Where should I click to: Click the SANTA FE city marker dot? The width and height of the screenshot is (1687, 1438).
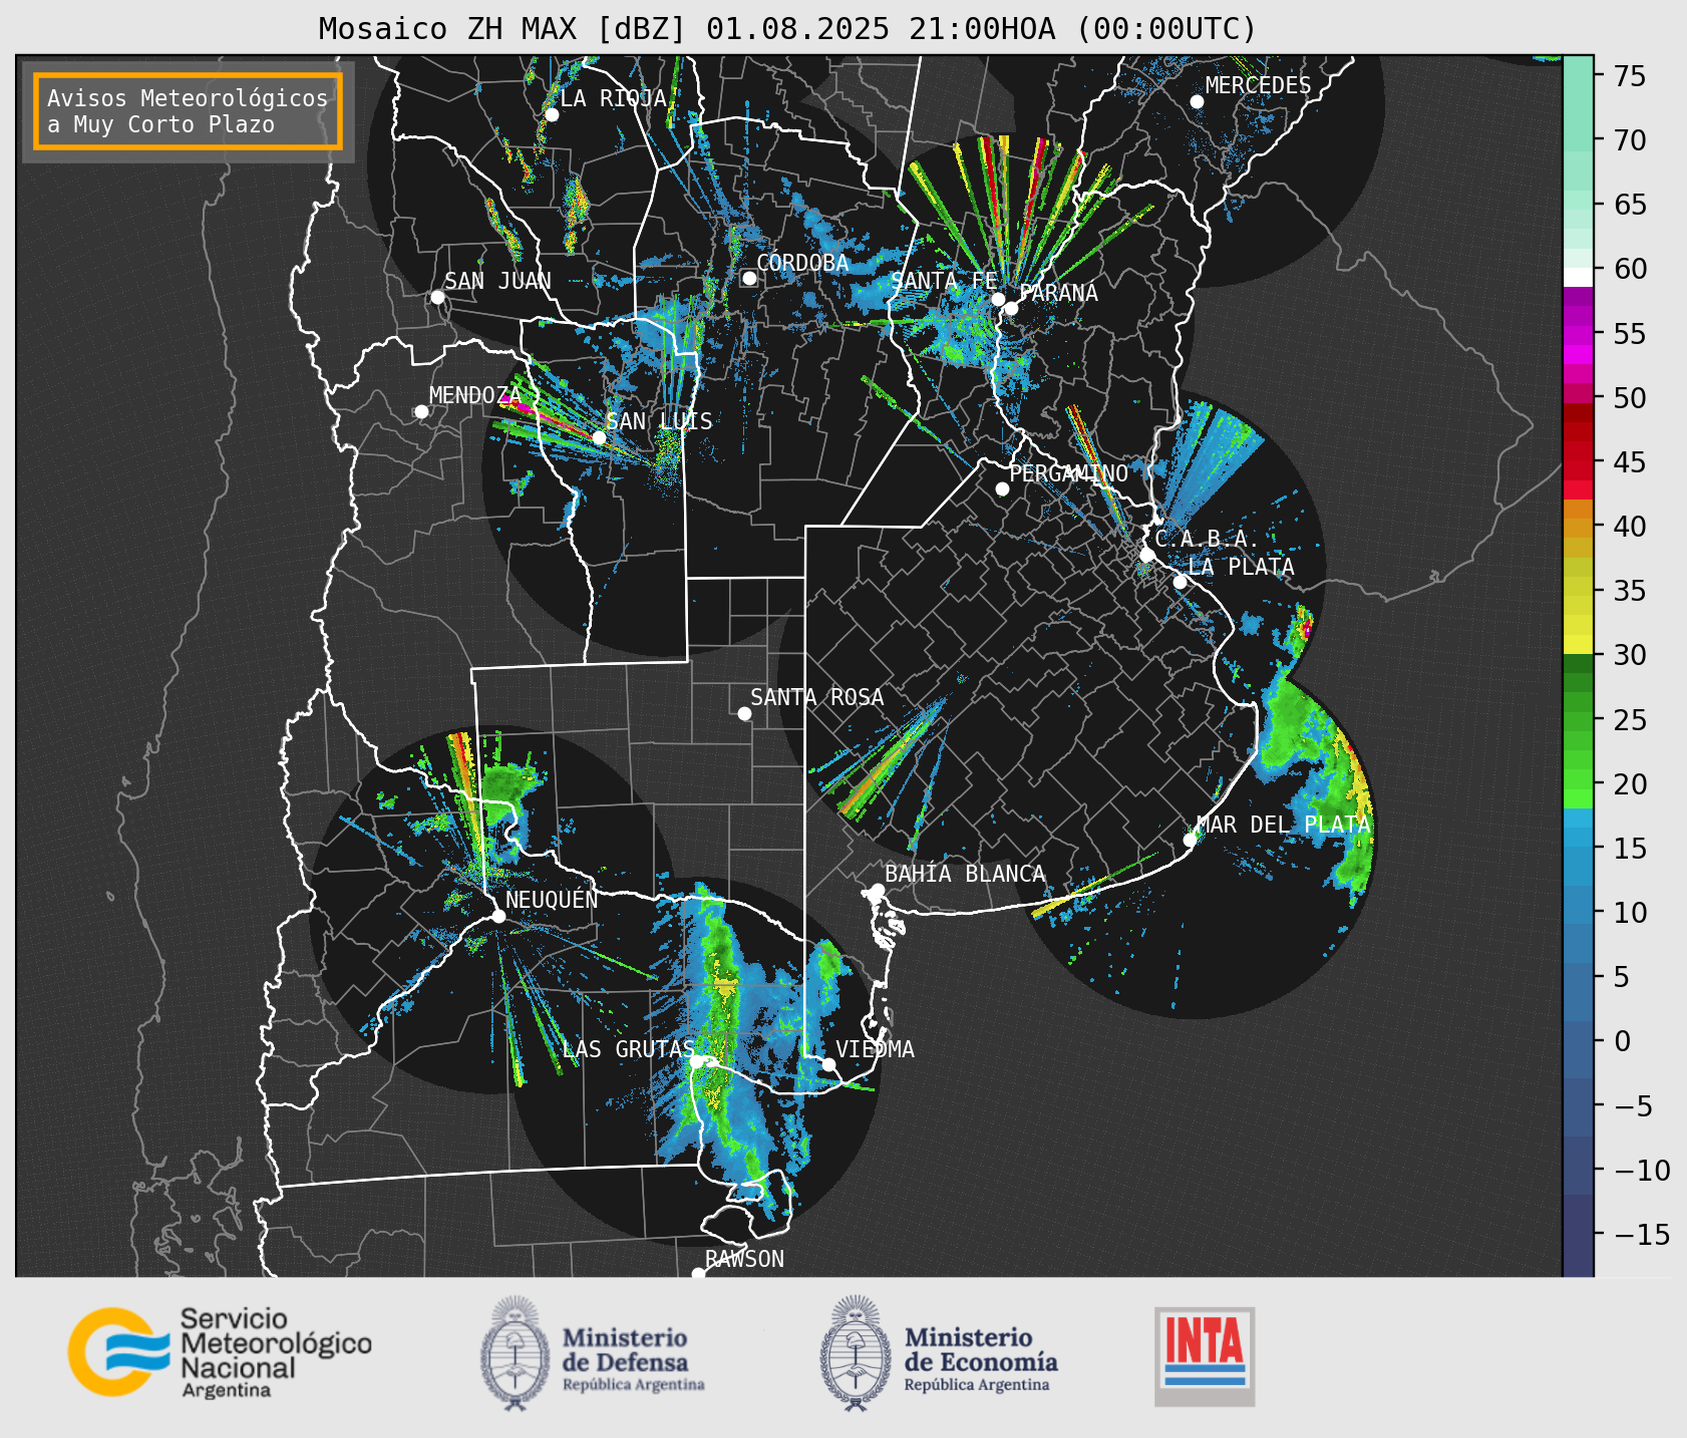tap(997, 299)
